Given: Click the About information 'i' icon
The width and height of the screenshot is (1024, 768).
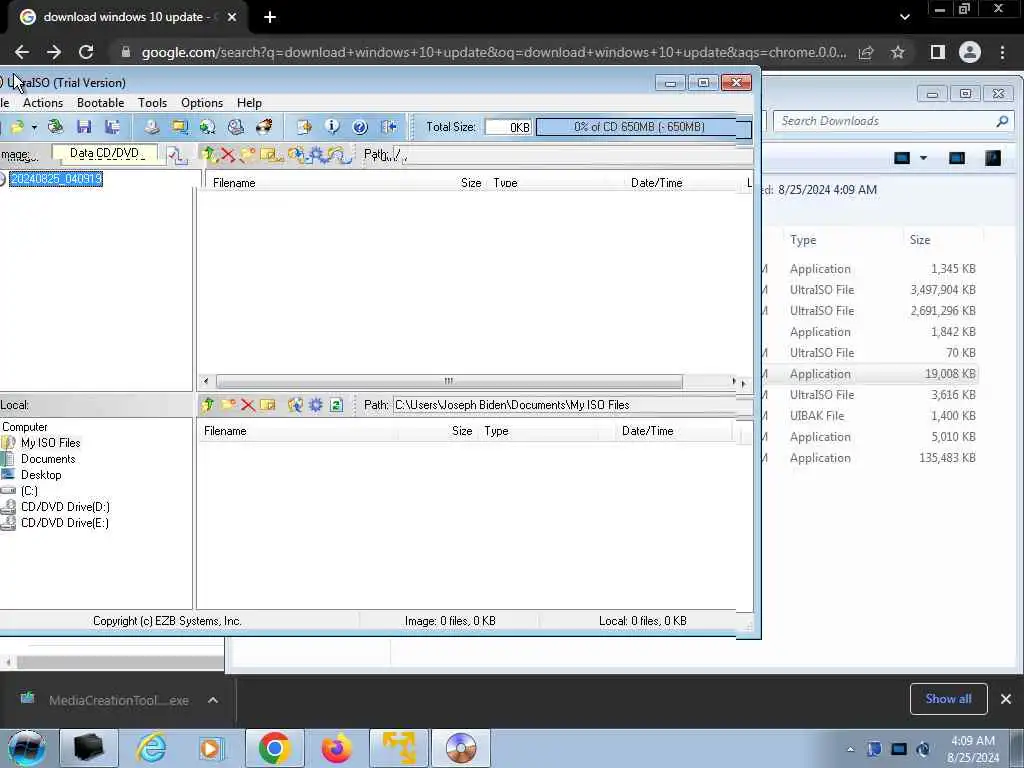Looking at the screenshot, I should (x=332, y=127).
